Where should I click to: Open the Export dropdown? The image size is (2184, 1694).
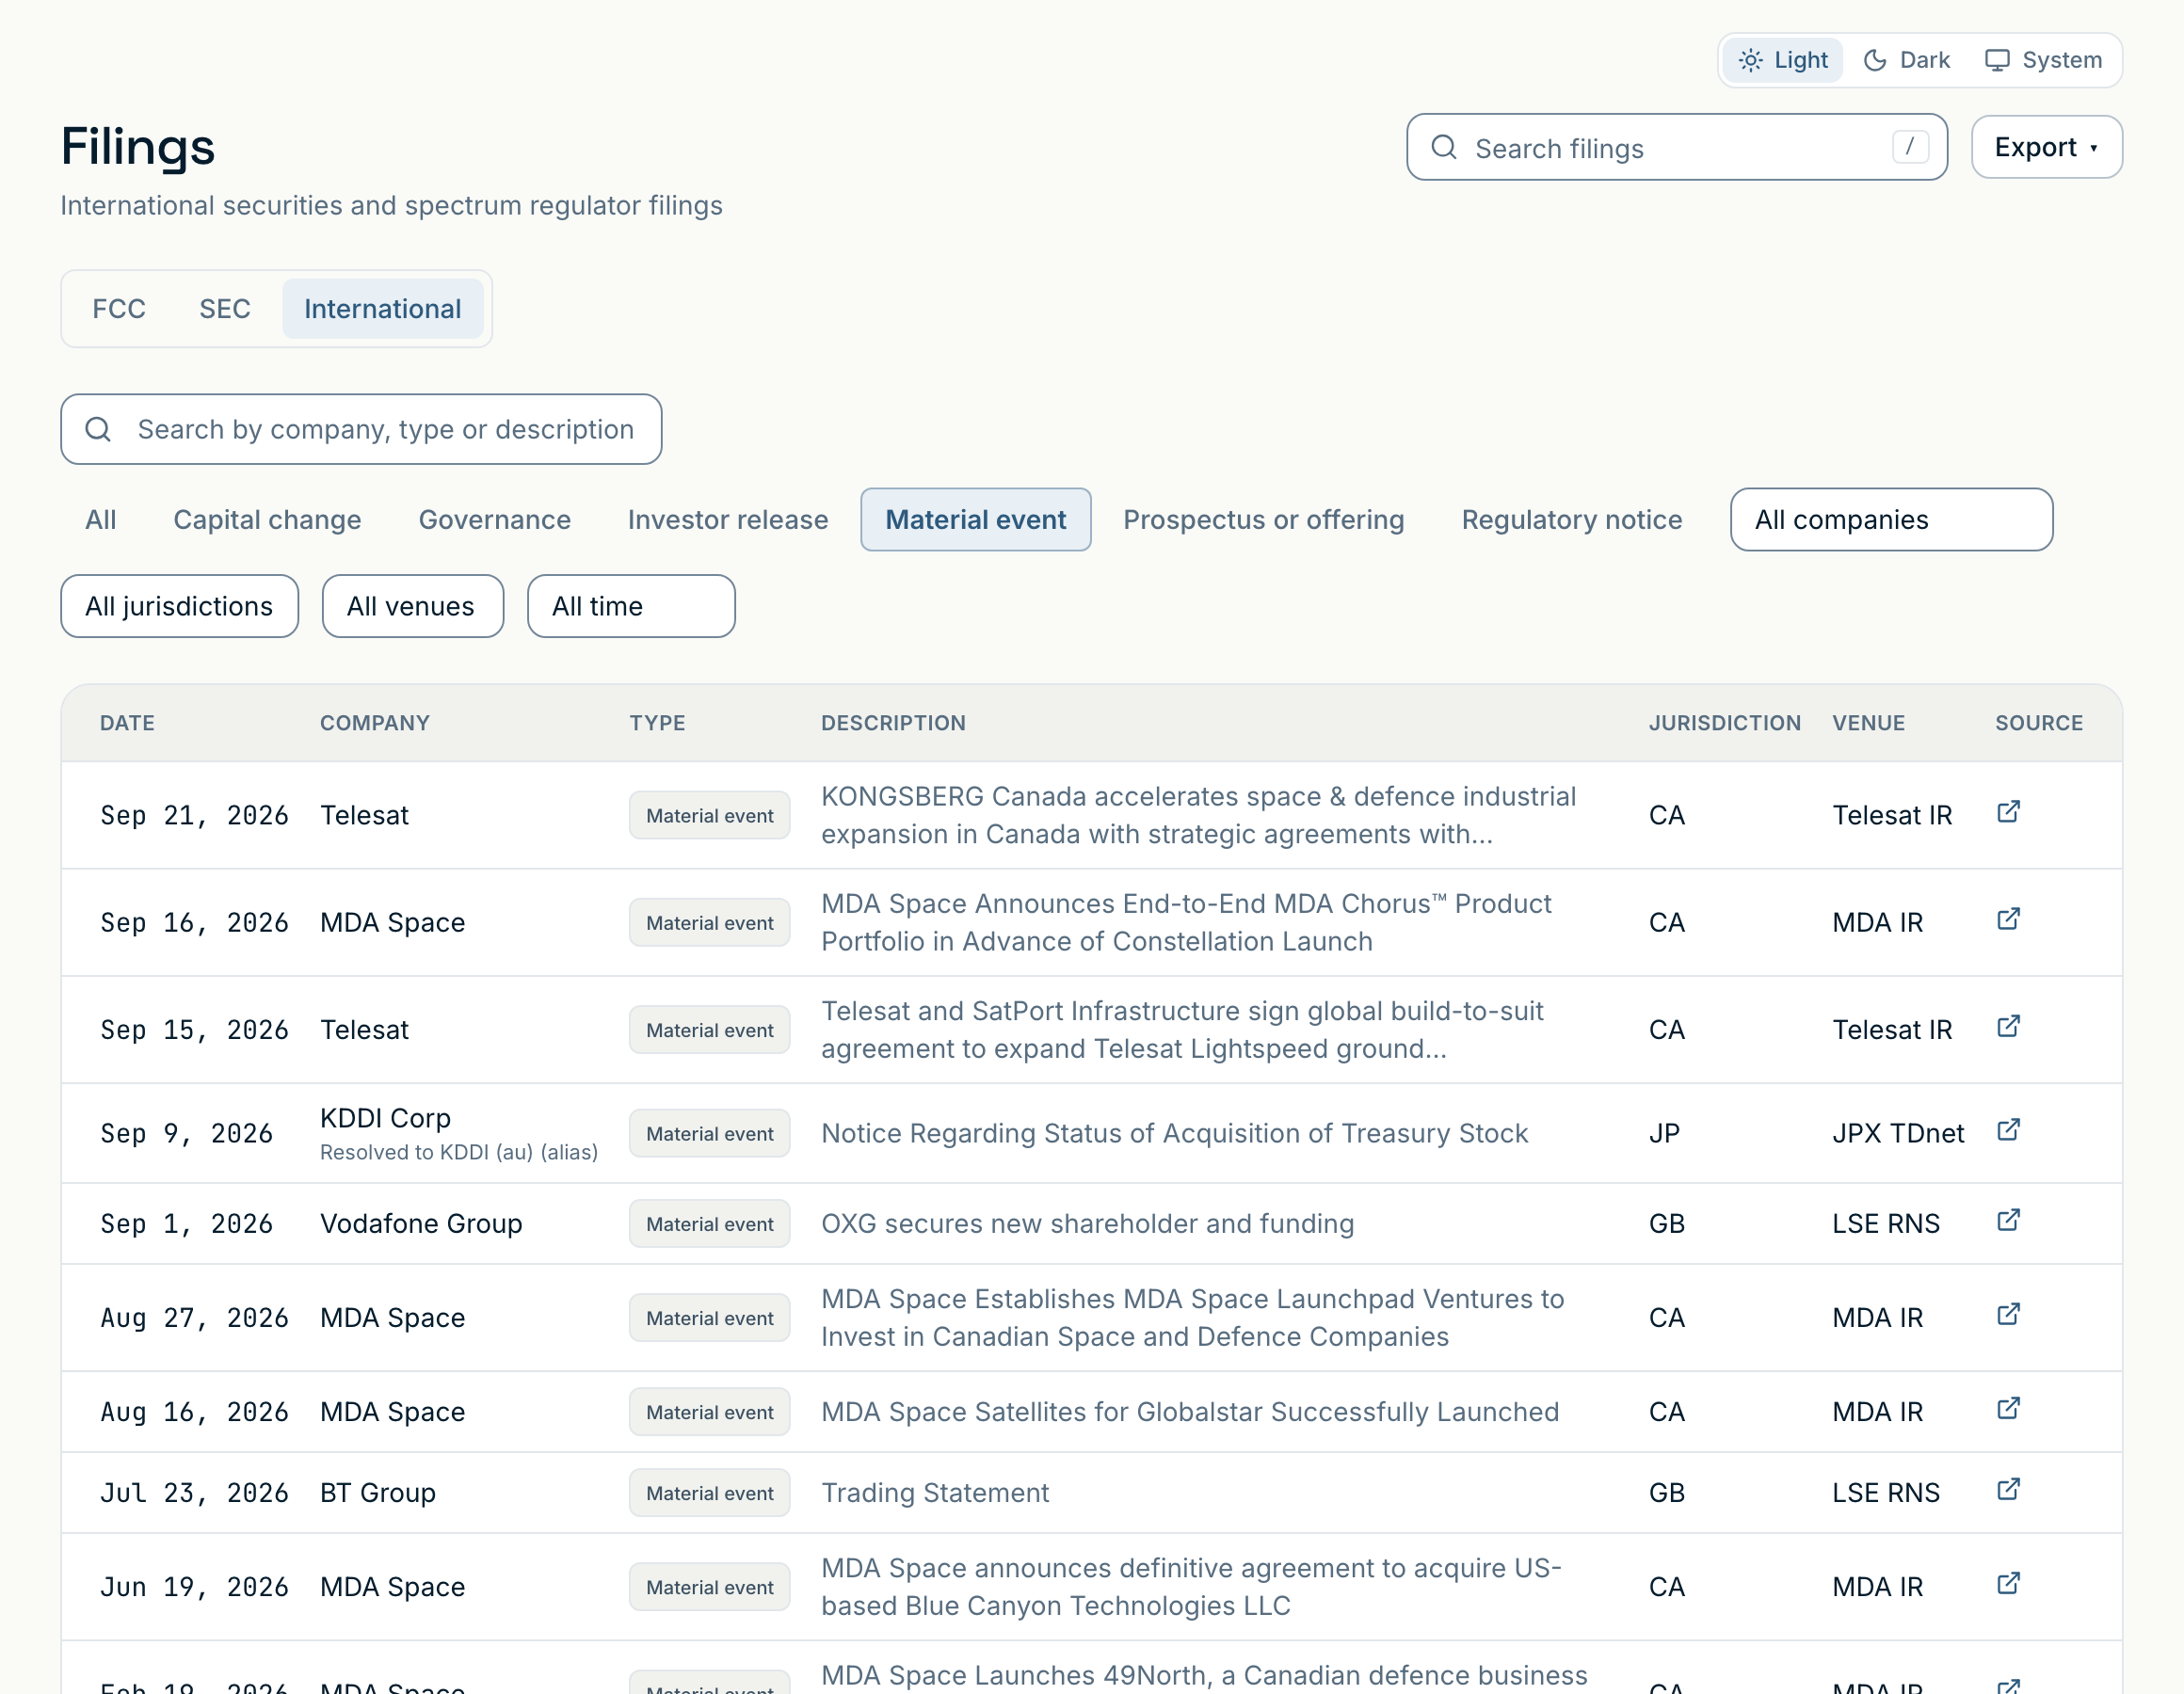click(x=2046, y=147)
